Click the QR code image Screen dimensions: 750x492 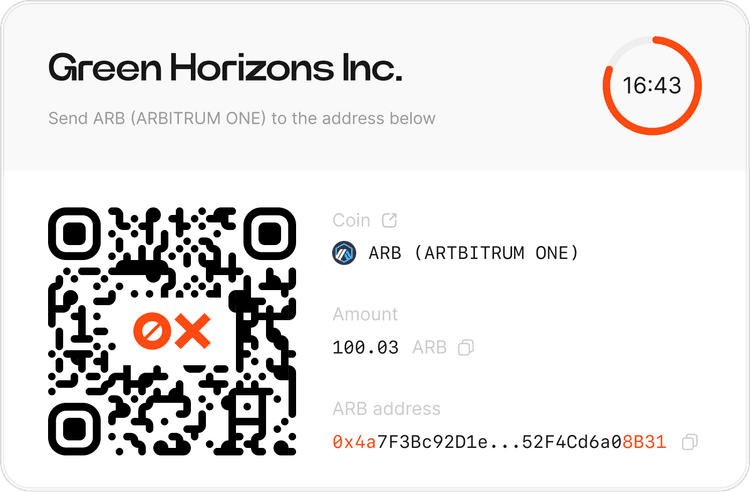point(172,331)
